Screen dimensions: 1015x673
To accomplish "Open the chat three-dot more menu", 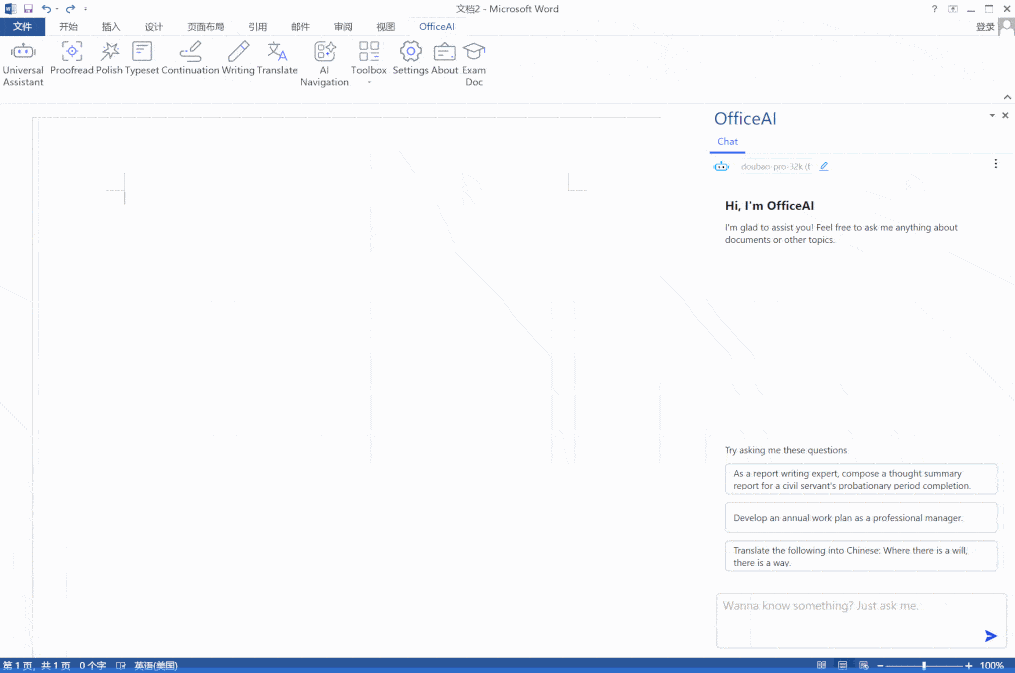I will point(995,164).
